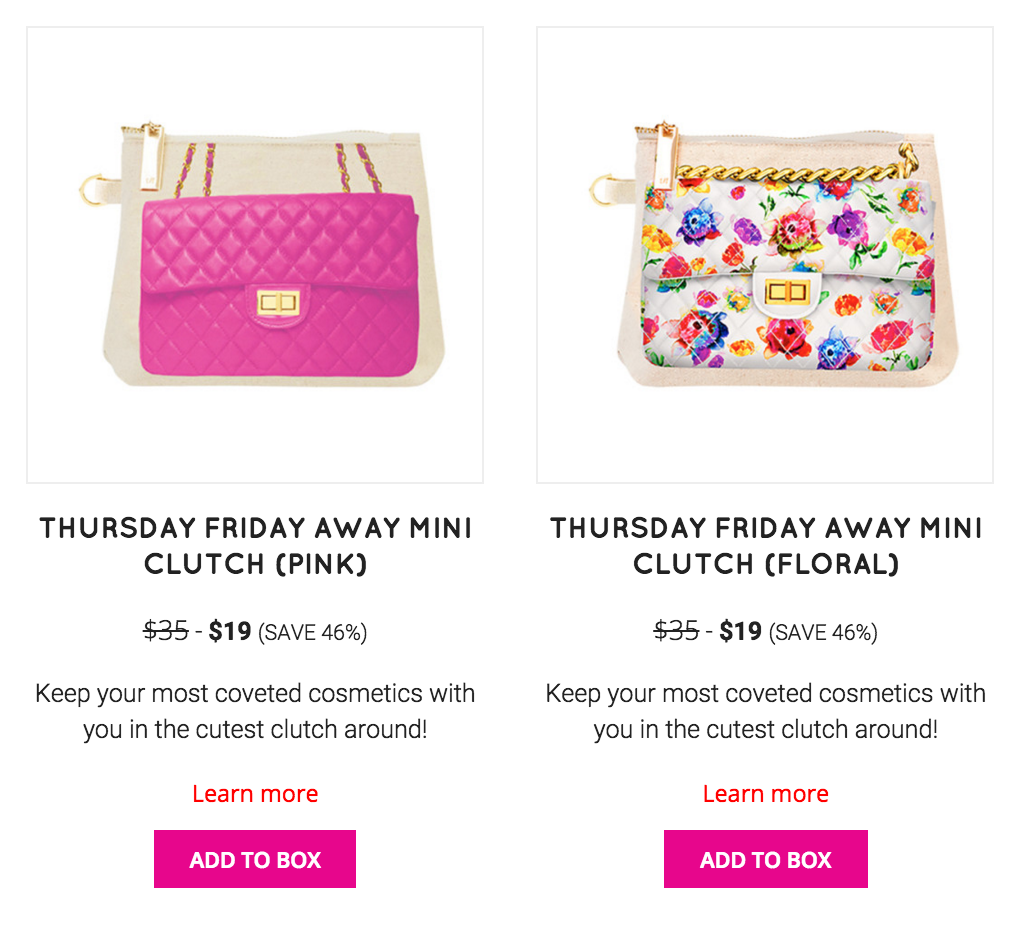Select the bold $19 price for floral clutch
Viewport: 1032px width, 952px height.
pos(740,631)
